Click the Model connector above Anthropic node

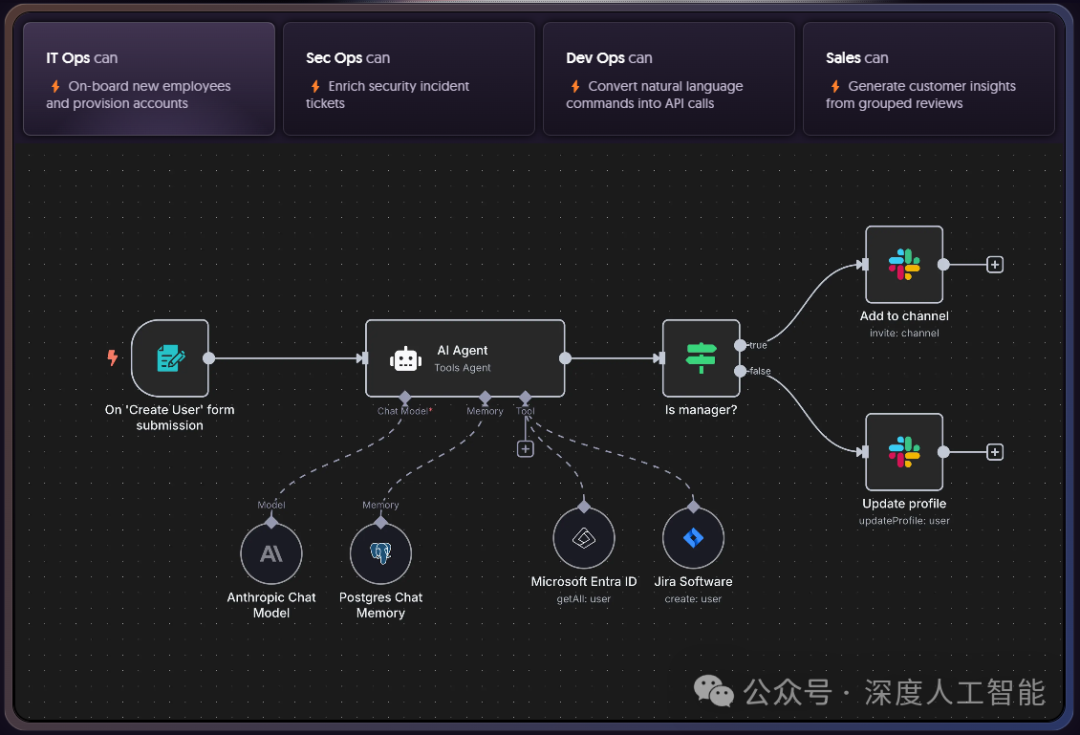[x=271, y=522]
